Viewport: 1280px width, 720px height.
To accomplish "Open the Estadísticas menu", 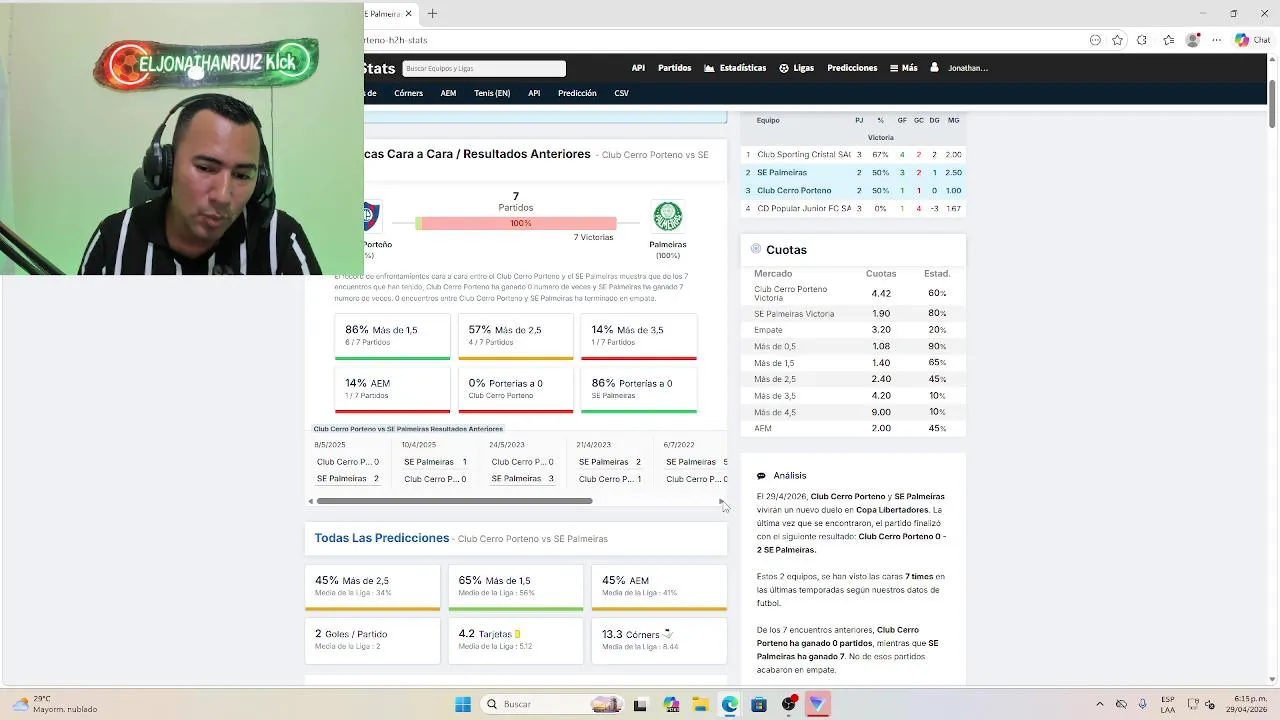I will pyautogui.click(x=735, y=68).
